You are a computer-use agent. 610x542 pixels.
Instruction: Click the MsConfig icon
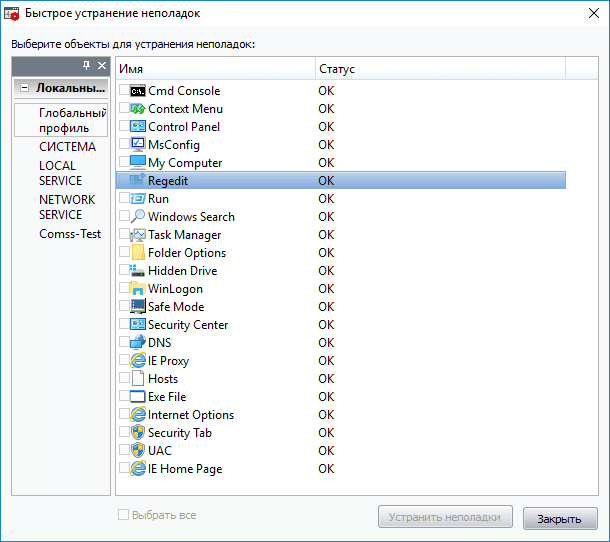[x=138, y=145]
